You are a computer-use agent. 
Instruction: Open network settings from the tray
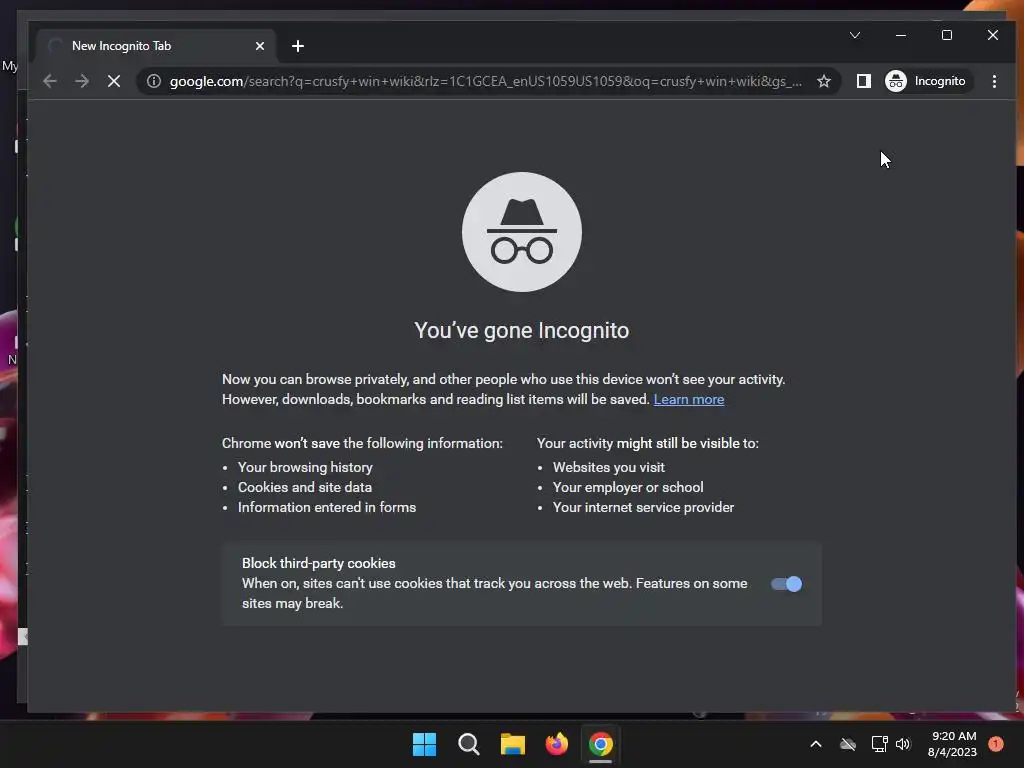click(x=880, y=744)
